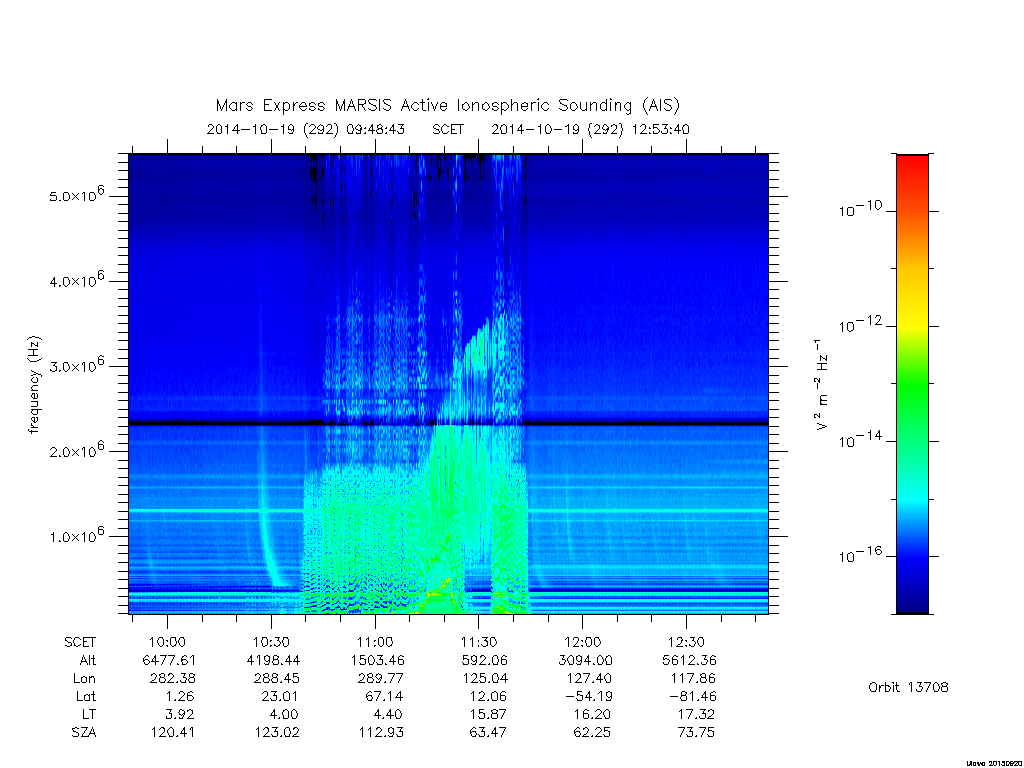The width and height of the screenshot is (1024, 768).
Task: Select the 11:00 SCET time tick label
Action: (375, 642)
